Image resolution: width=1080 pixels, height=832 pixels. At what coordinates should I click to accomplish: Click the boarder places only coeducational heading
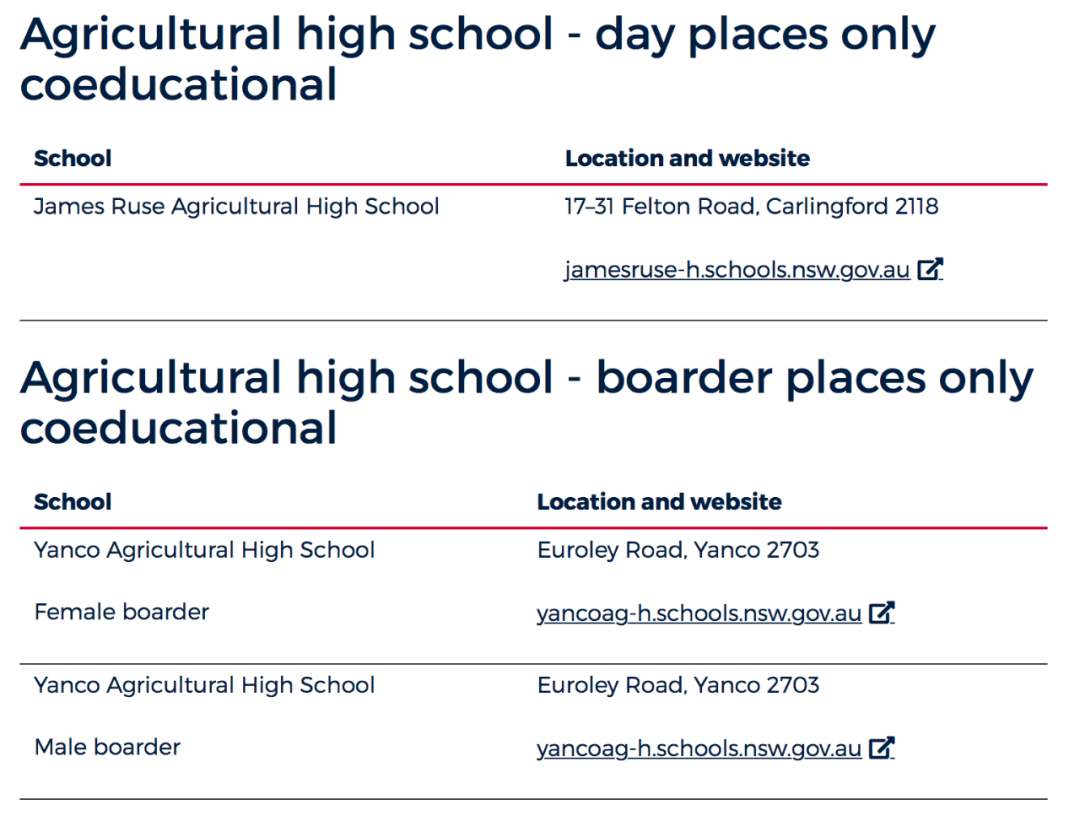point(526,403)
